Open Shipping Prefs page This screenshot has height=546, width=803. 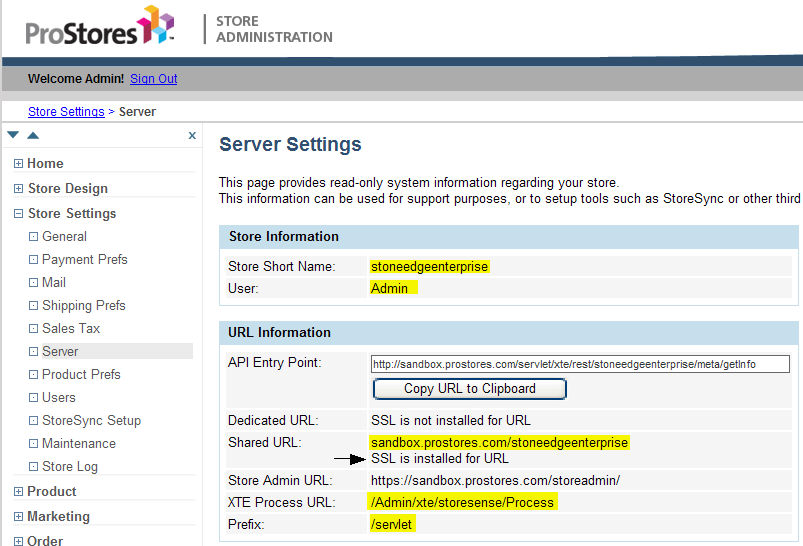(x=83, y=306)
